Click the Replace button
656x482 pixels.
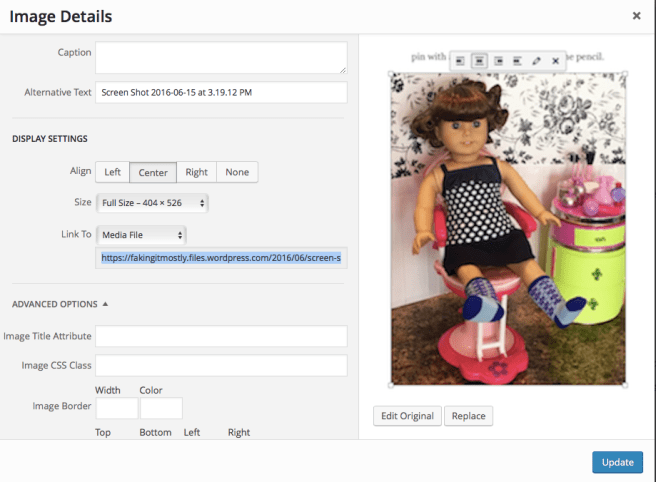click(x=468, y=416)
